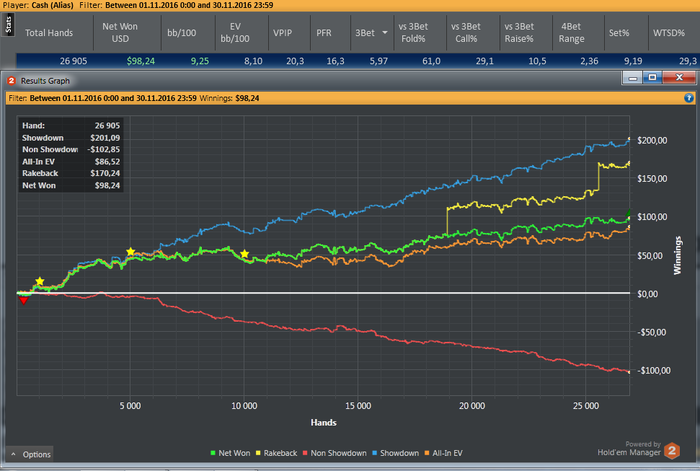The height and width of the screenshot is (471, 700).
Task: Select the 2,36 4Bet Range value
Action: [x=589, y=61]
